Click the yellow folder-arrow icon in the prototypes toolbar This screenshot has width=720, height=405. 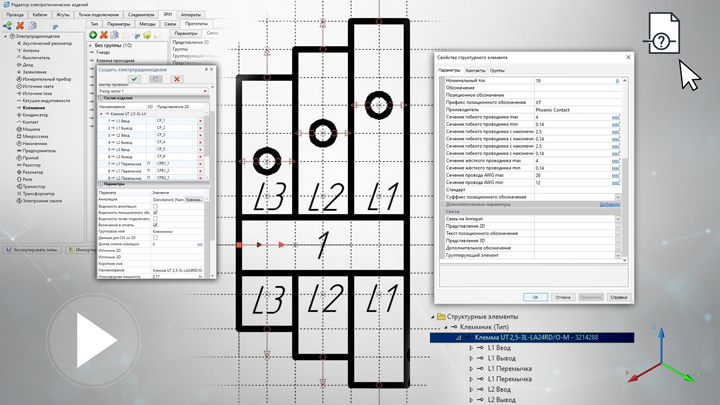point(147,35)
